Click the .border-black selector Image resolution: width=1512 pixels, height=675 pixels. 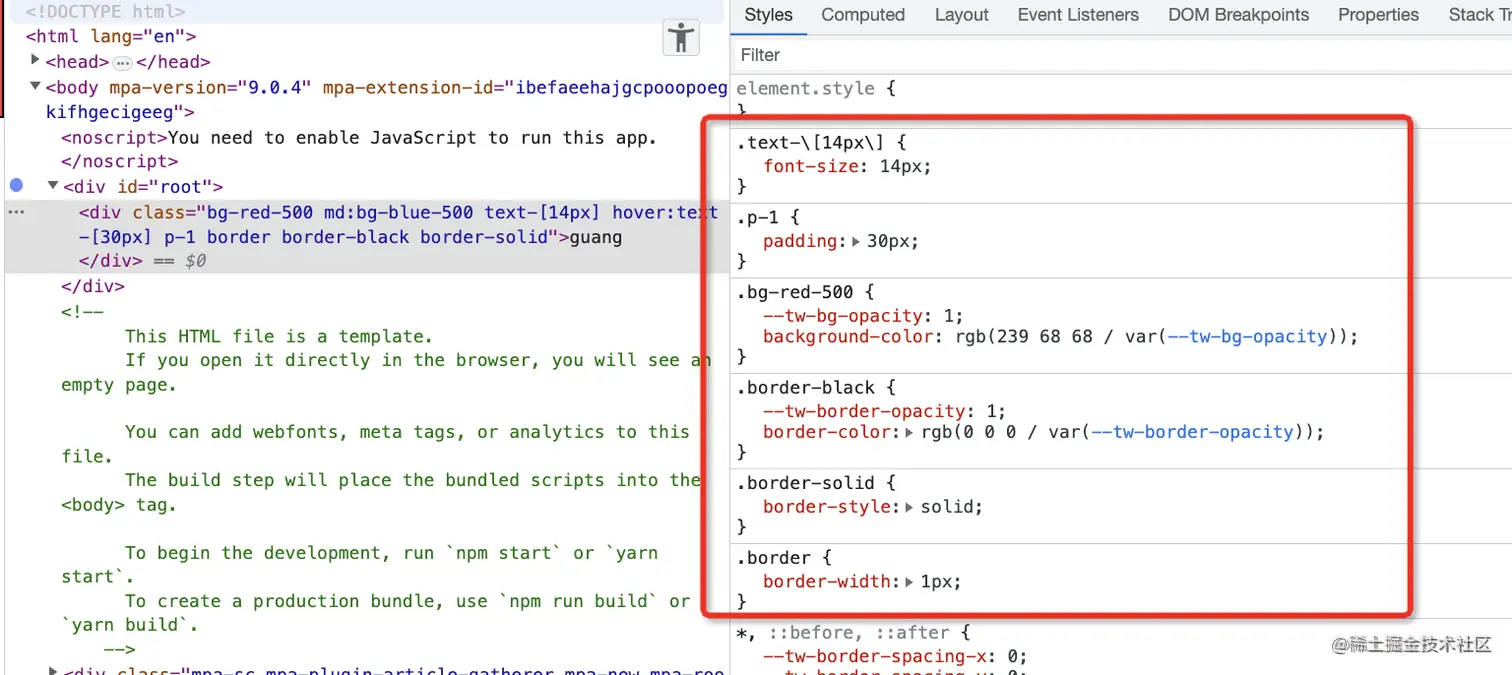[x=806, y=387]
